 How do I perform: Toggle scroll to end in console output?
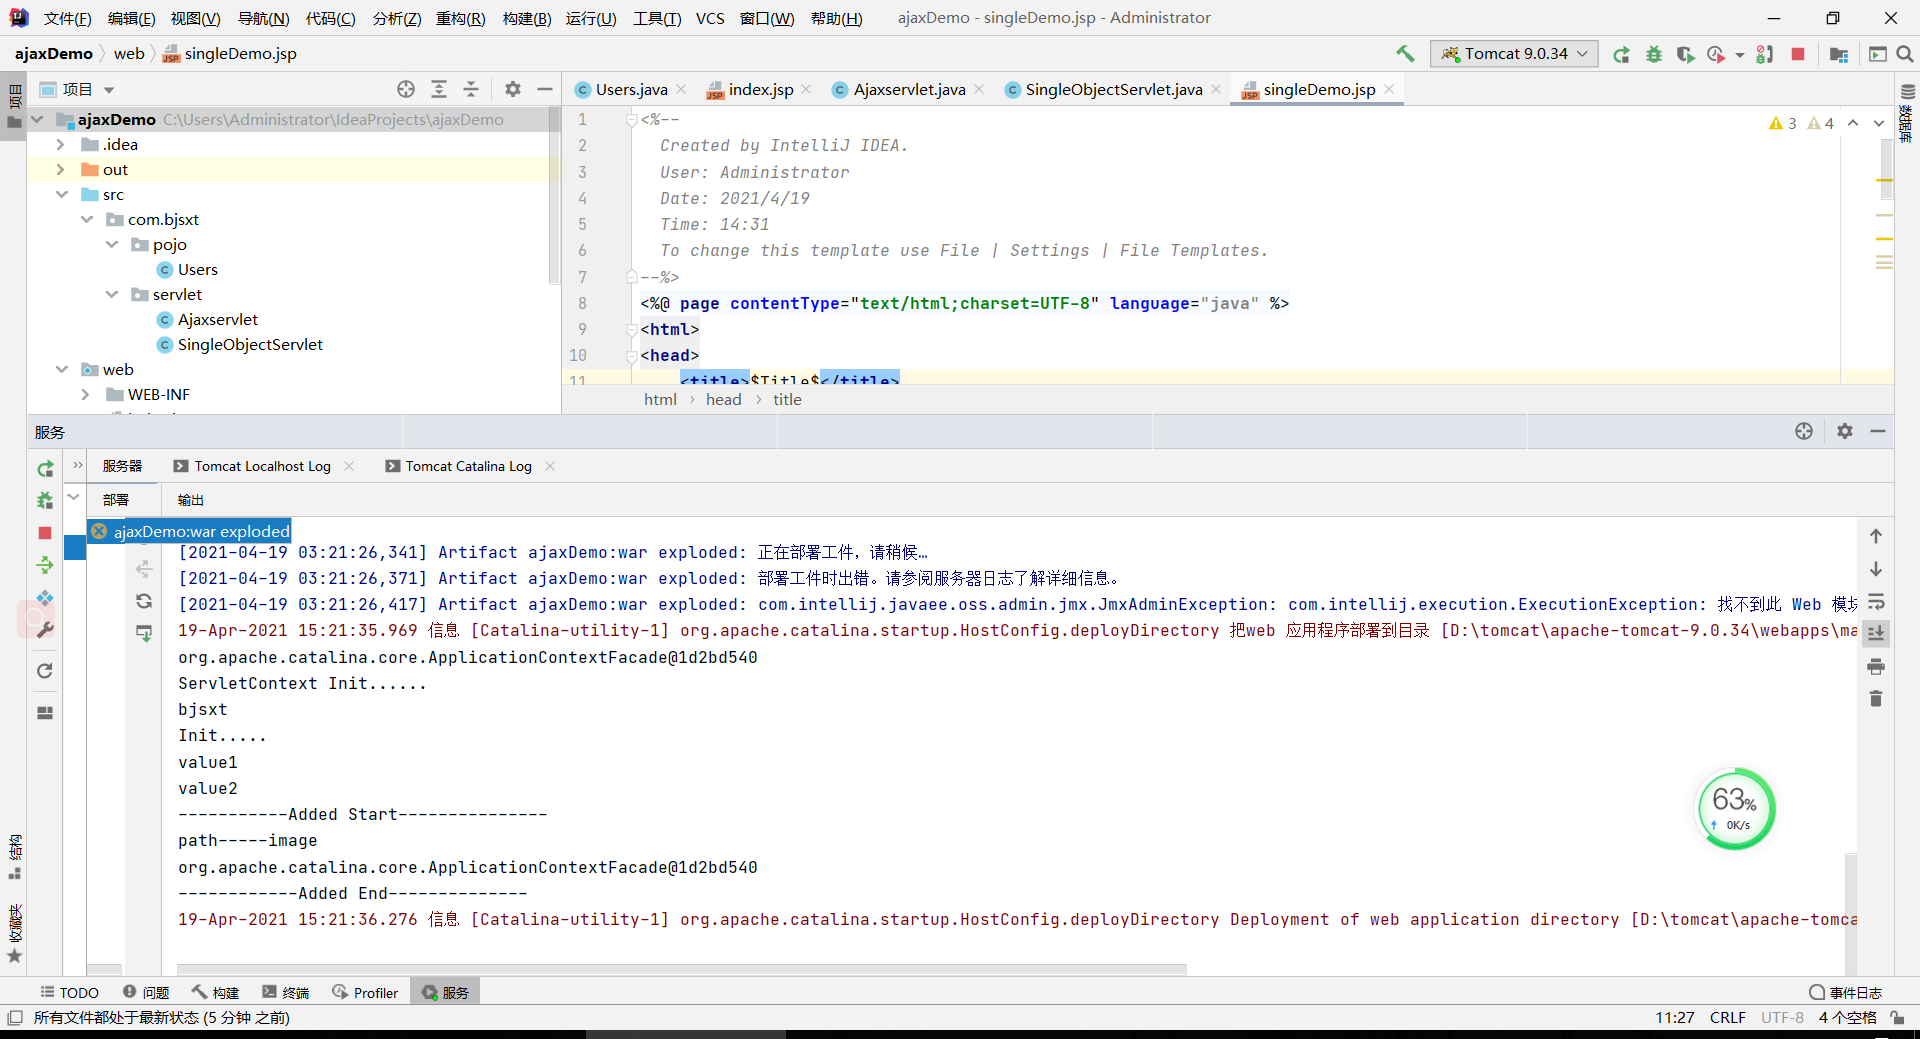click(x=1876, y=633)
